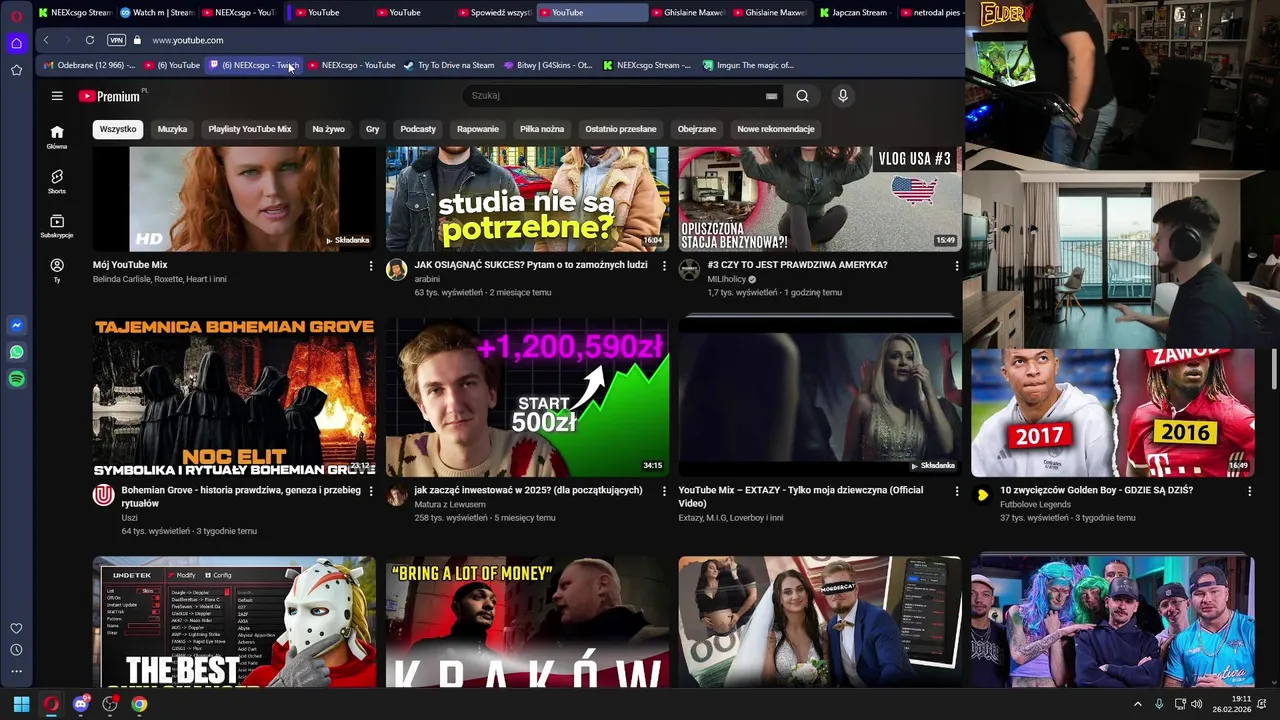Open Messenger in the Opera sidebar
Image resolution: width=1280 pixels, height=720 pixels.
[16, 326]
